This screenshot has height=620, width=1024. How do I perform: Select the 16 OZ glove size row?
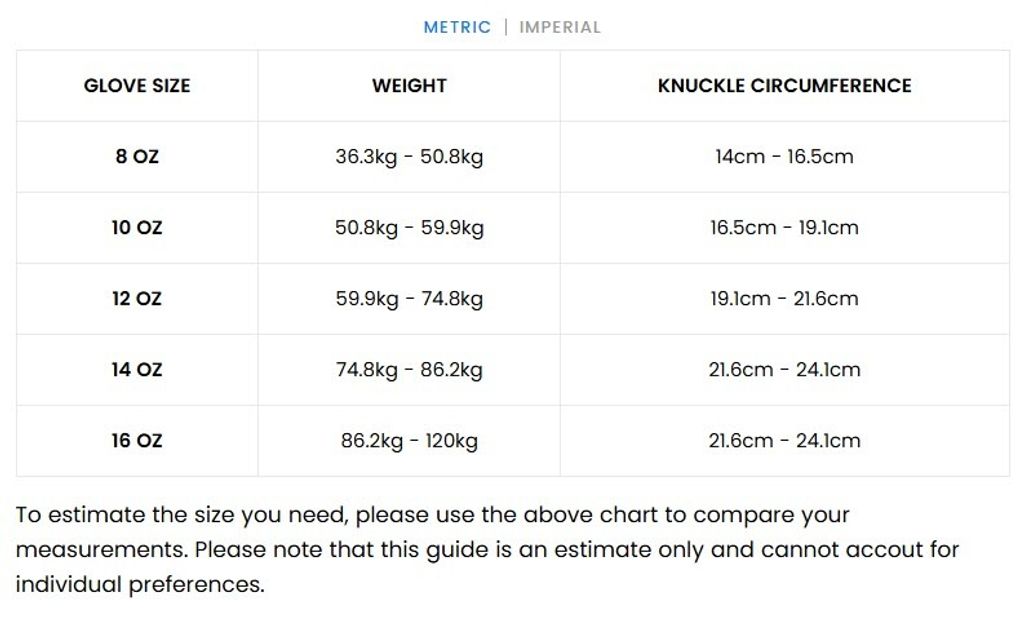[137, 440]
